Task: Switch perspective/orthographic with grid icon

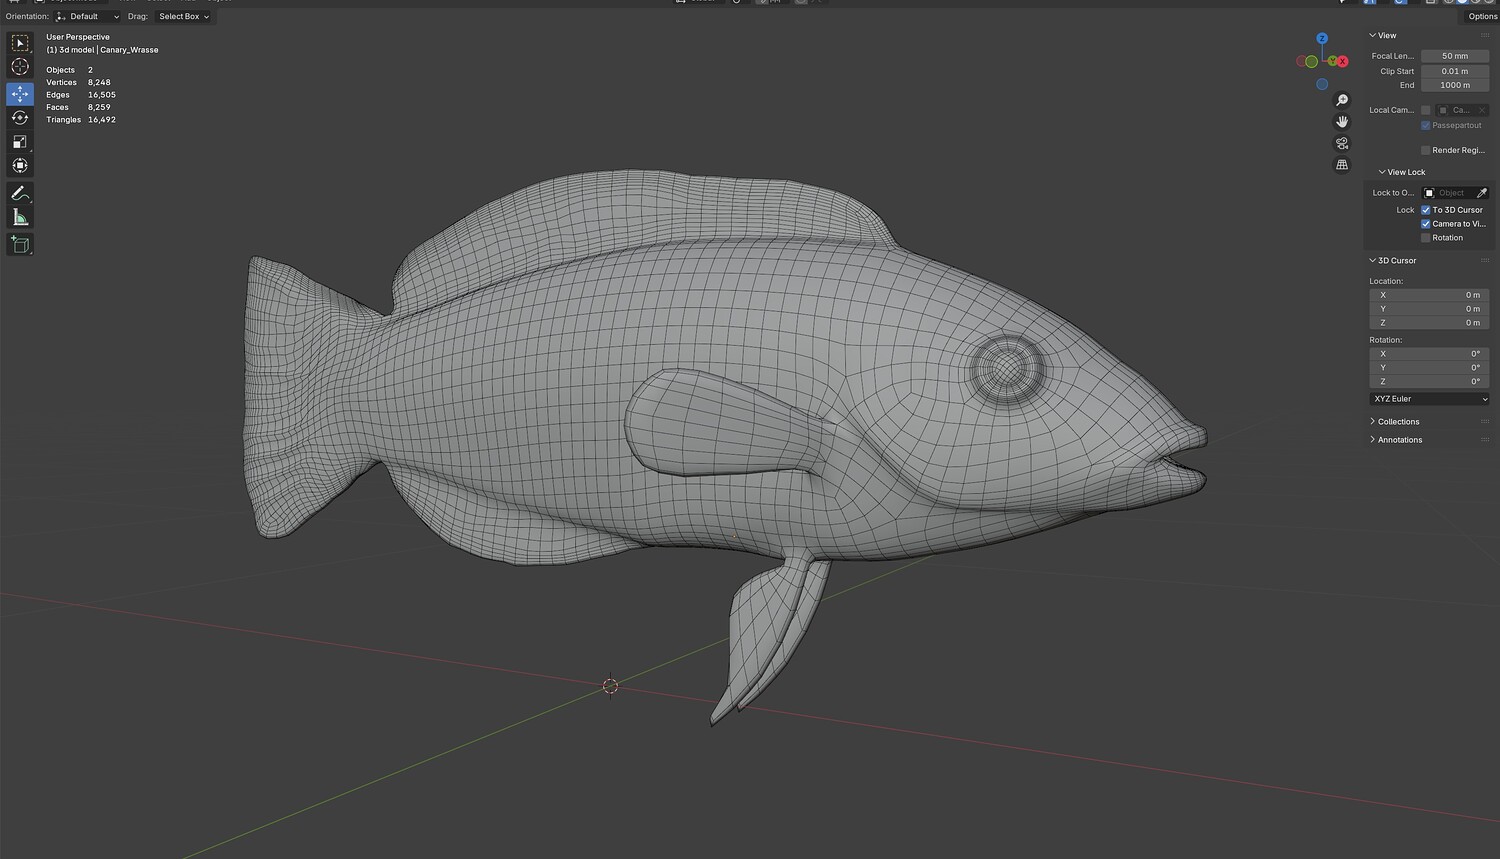Action: point(1342,165)
